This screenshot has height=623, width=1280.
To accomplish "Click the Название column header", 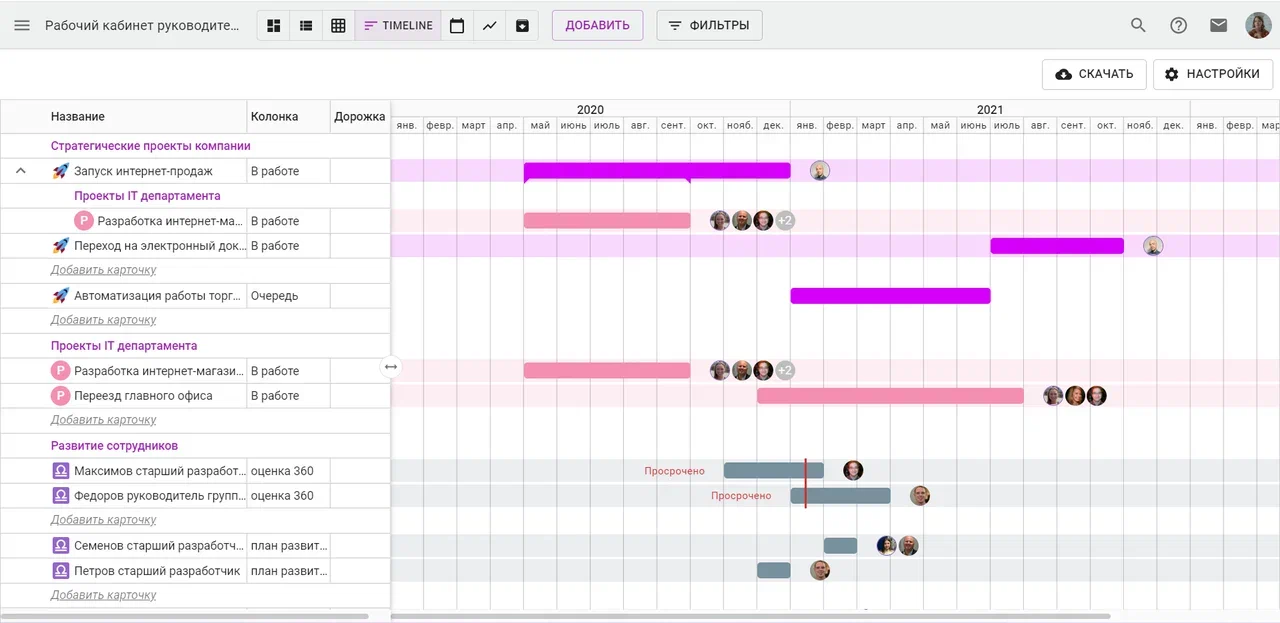I will click(x=78, y=117).
